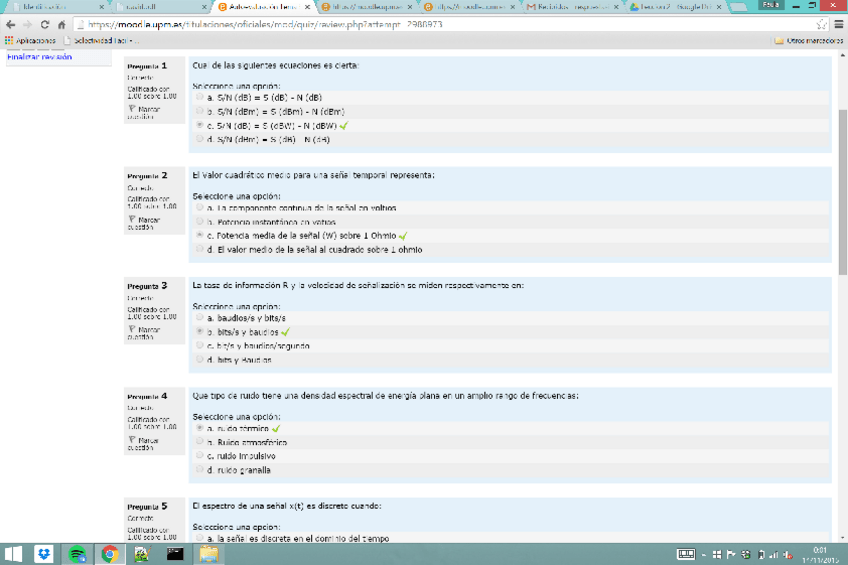Open the network signal tray icon
Image resolution: width=848 pixels, height=565 pixels.
tap(774, 554)
